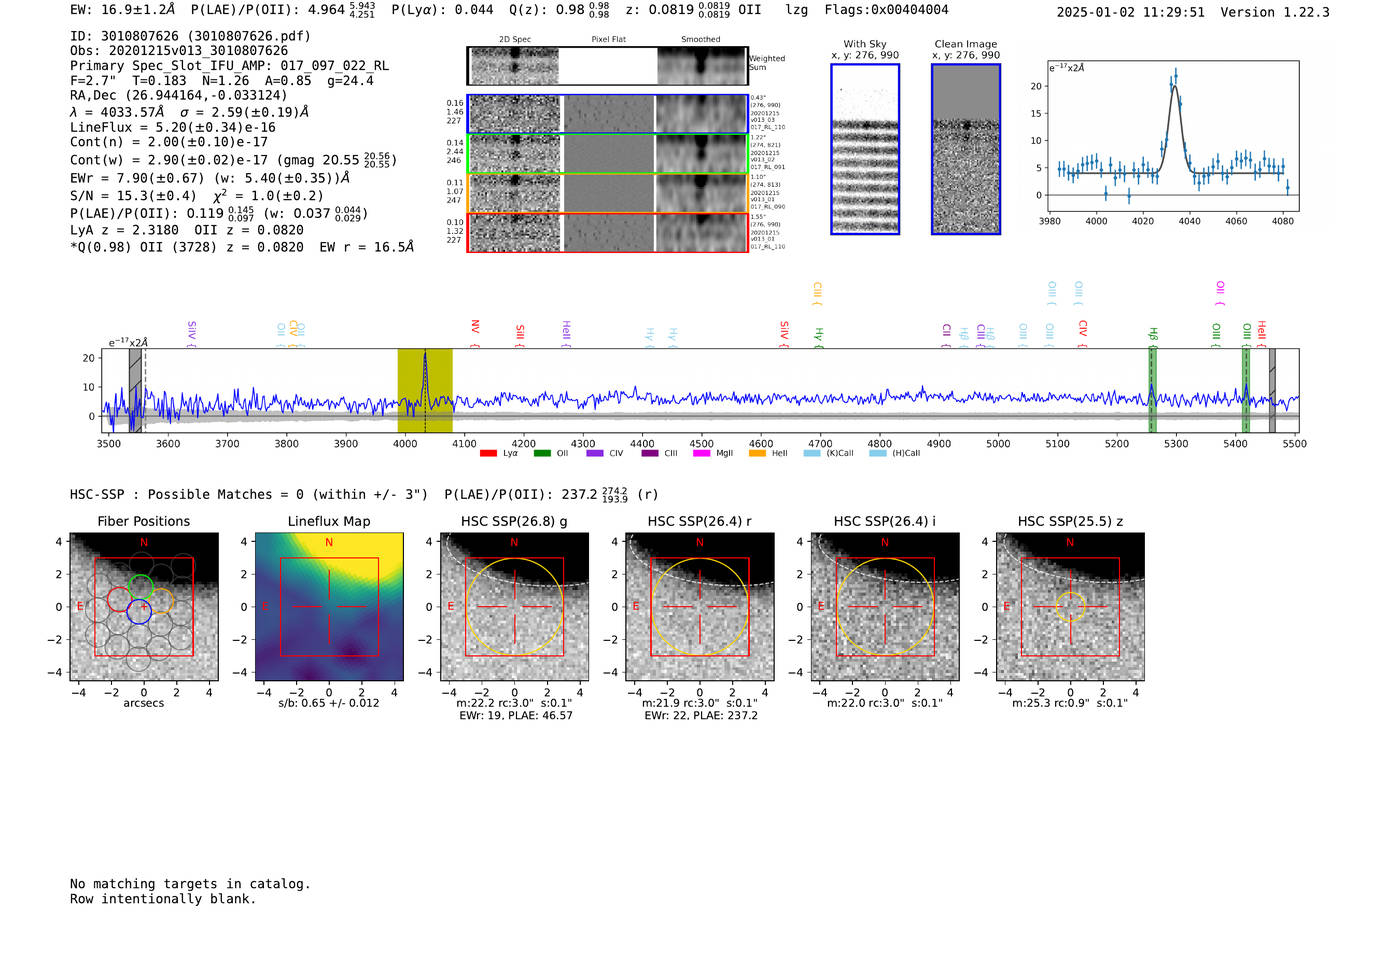Click the yellow highlighted line region in spectrum
Image resolution: width=1400 pixels, height=953 pixels.
tap(425, 390)
